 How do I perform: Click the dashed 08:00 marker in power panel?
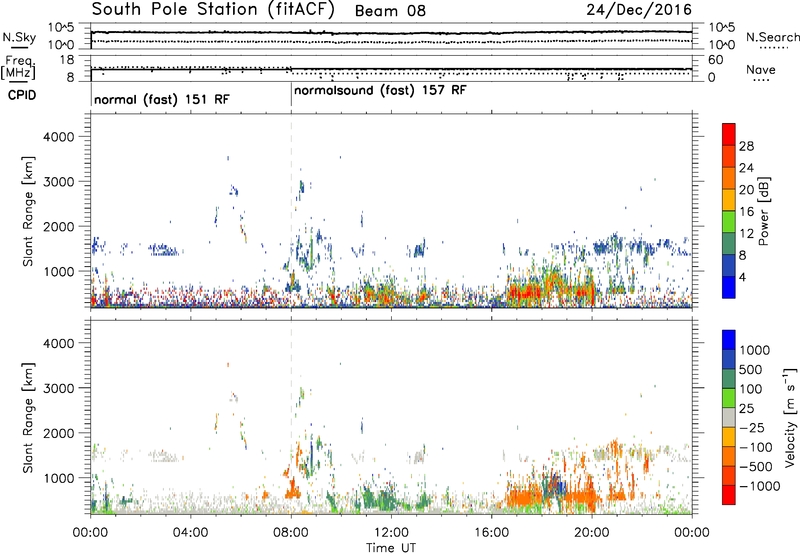291,211
